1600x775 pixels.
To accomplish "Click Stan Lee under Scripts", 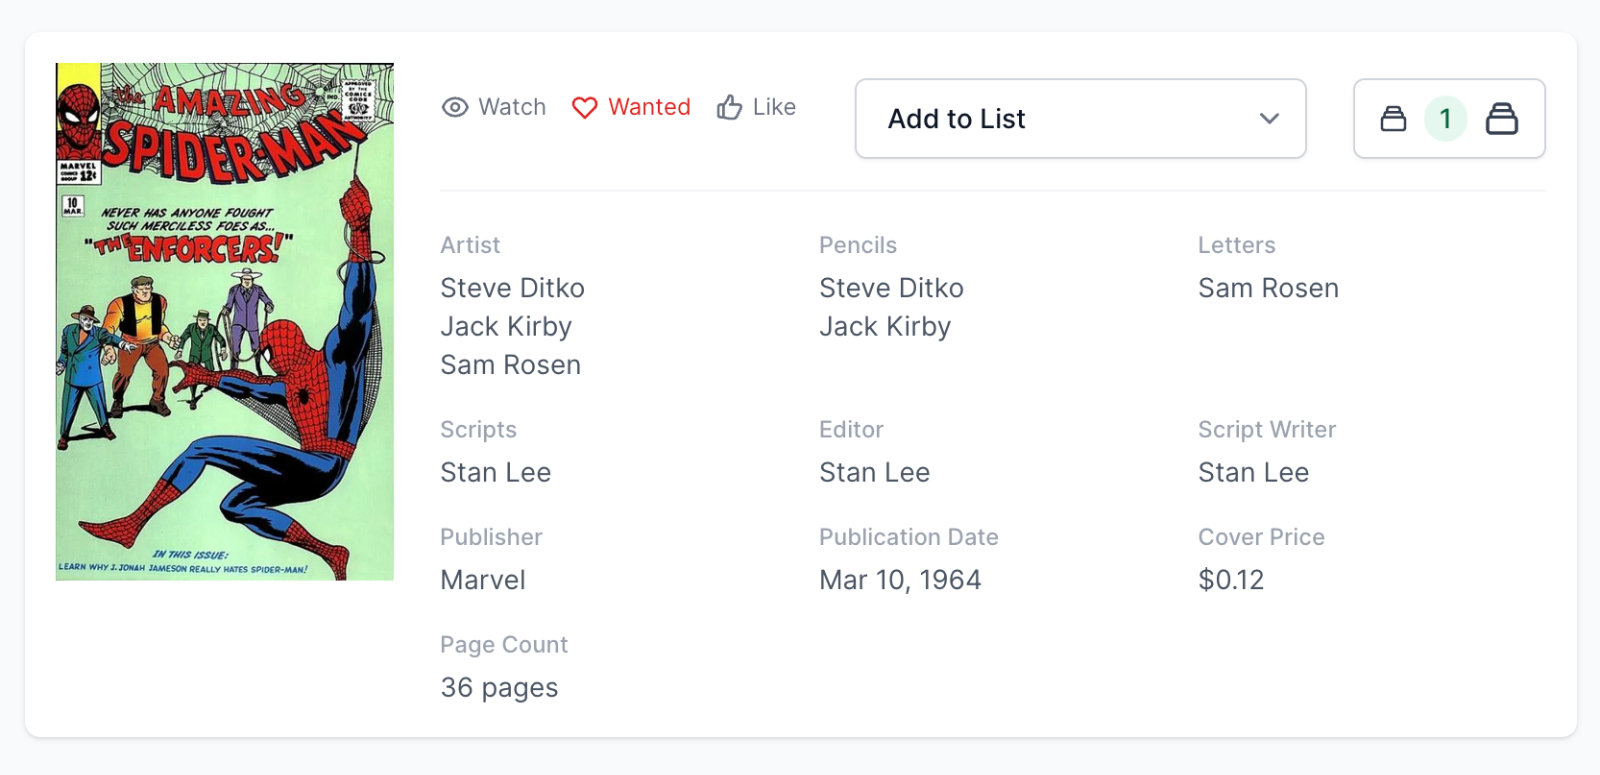I will (495, 472).
